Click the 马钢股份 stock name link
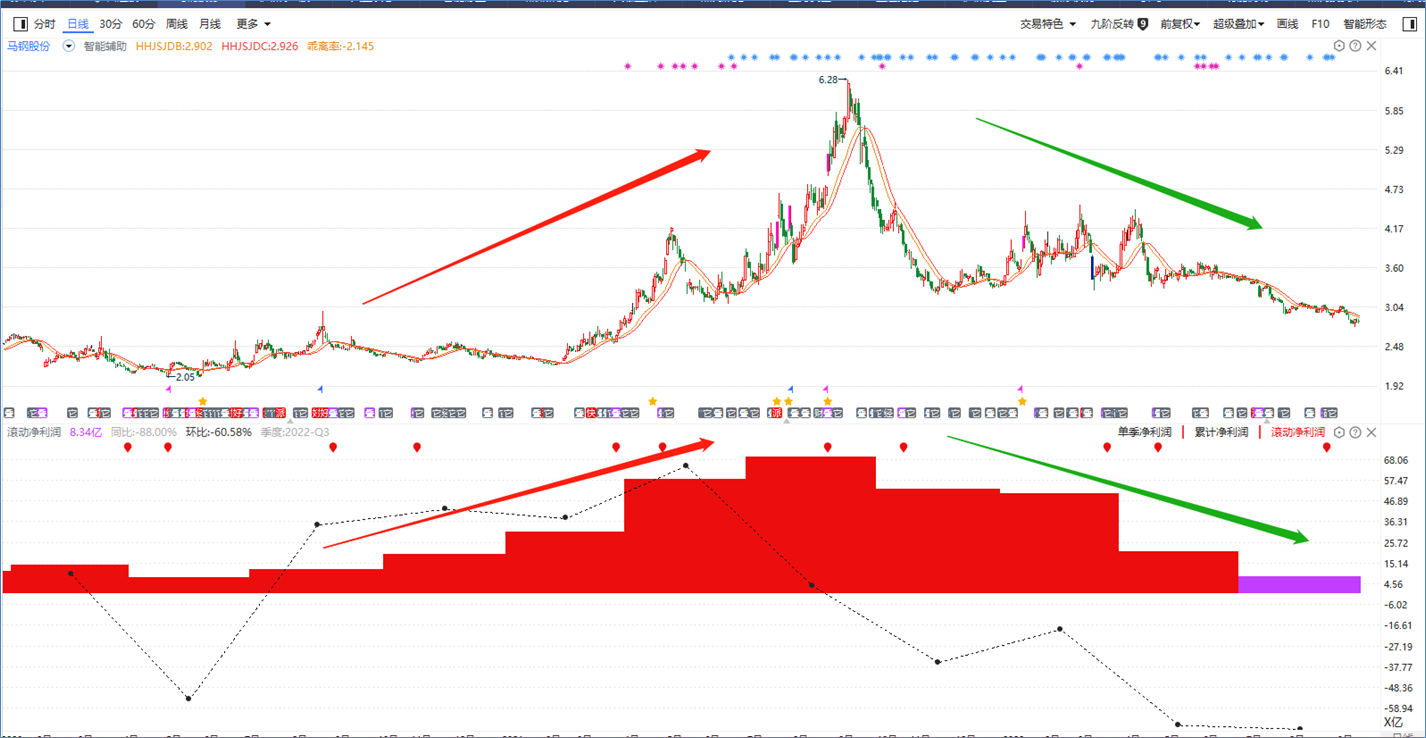Screen dimensions: 1426x738 (x=29, y=46)
